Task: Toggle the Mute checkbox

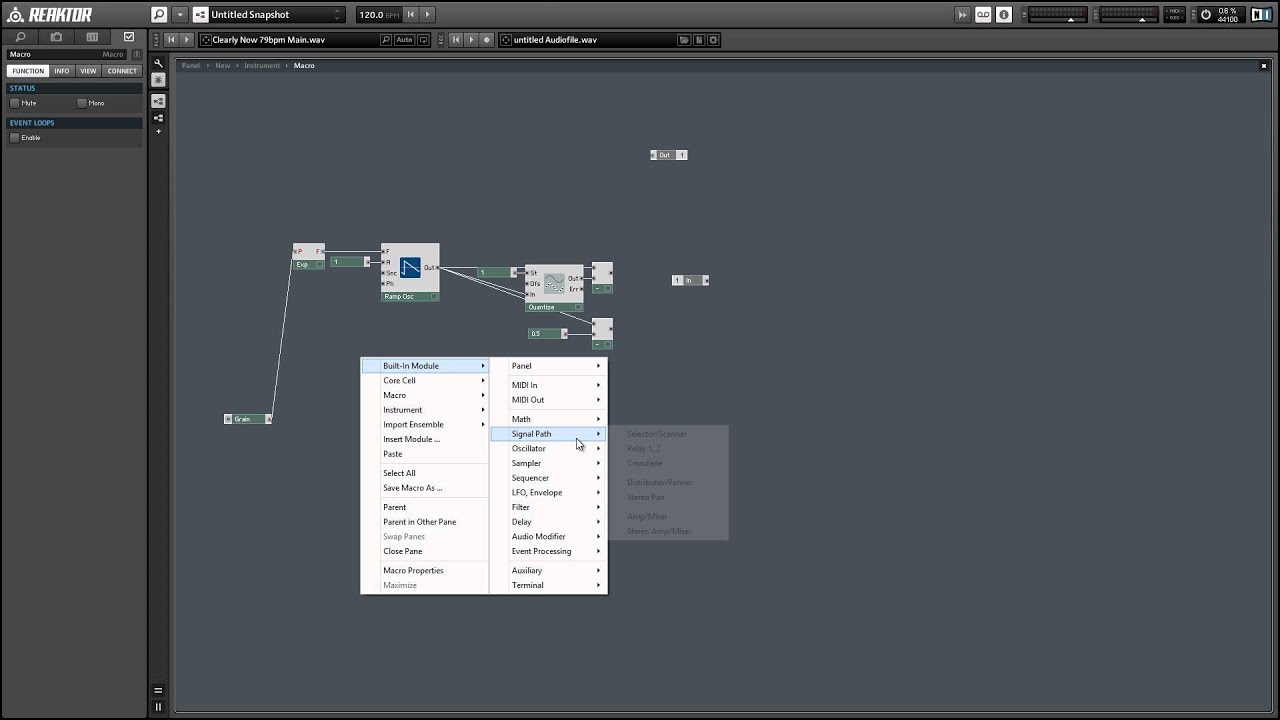Action: (x=15, y=103)
